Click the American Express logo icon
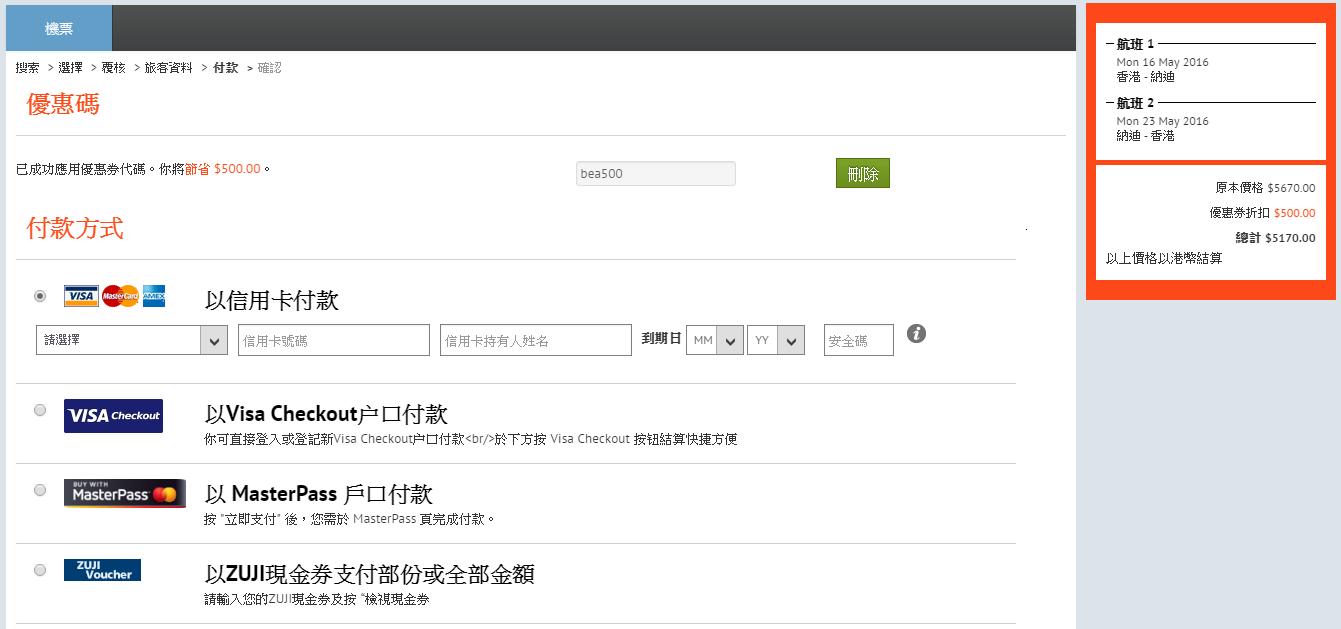 [154, 296]
